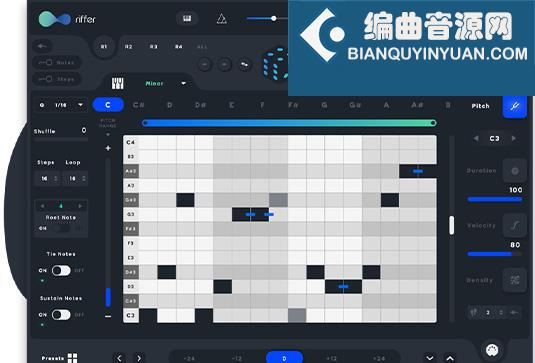Click the Velocity curve icon
535x363 pixels.
point(515,226)
